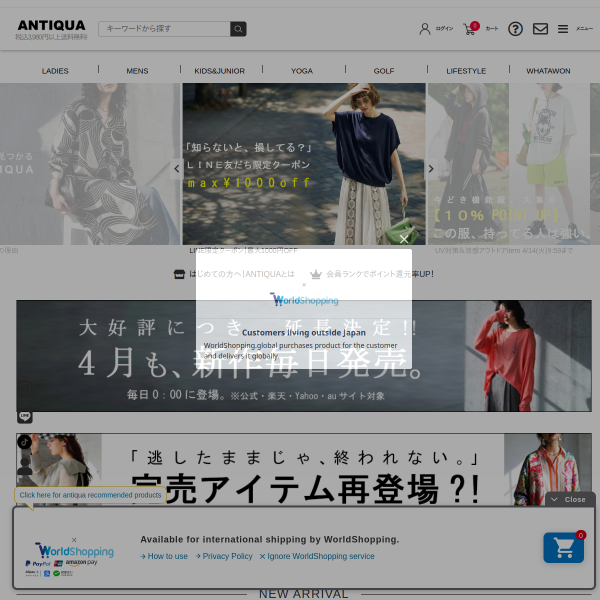Click 'Available for international shipping by WorldShopping' text
600x600 pixels.
pos(270,540)
